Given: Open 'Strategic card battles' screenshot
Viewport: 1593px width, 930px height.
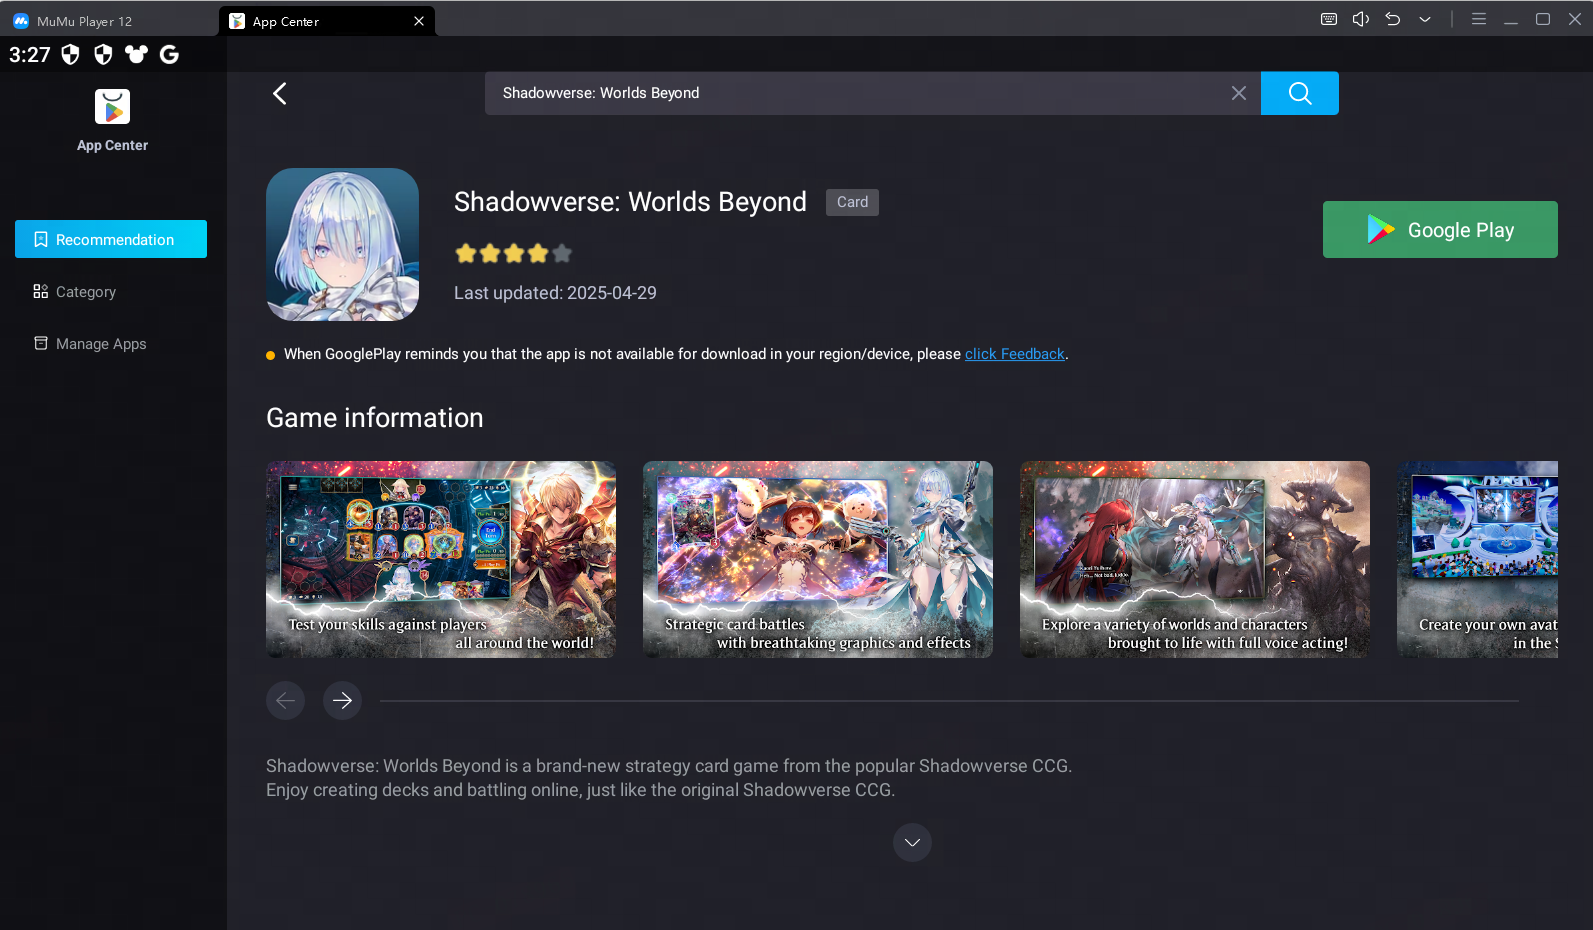Looking at the screenshot, I should (x=818, y=559).
